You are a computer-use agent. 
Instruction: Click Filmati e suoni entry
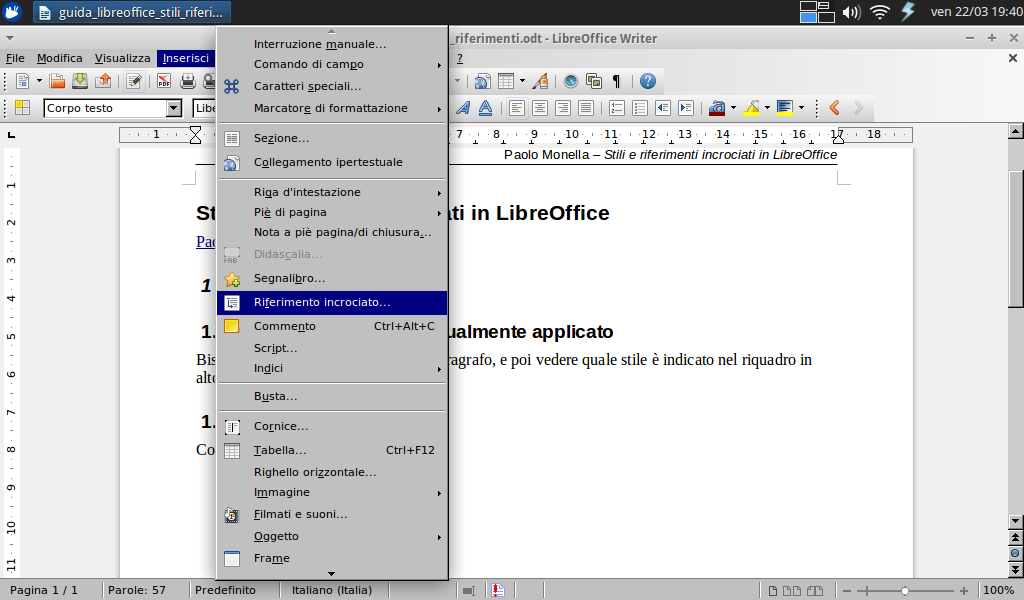click(x=332, y=514)
